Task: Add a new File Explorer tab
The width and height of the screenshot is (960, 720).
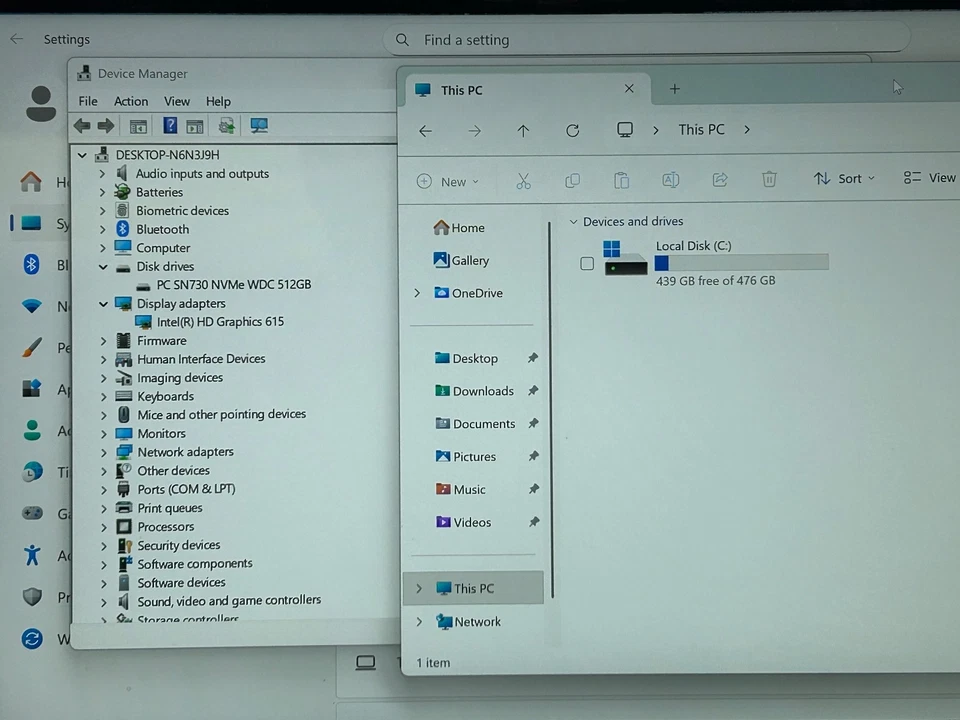Action: (675, 89)
